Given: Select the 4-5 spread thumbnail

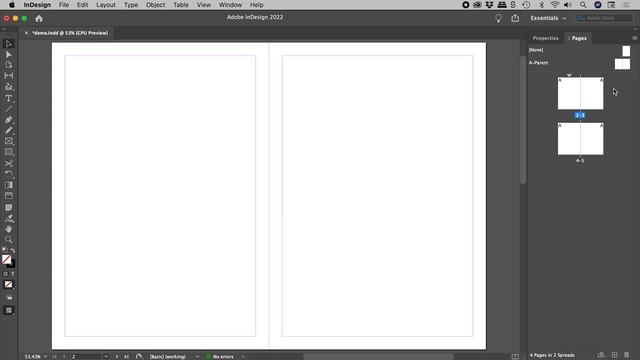Looking at the screenshot, I should click(580, 139).
